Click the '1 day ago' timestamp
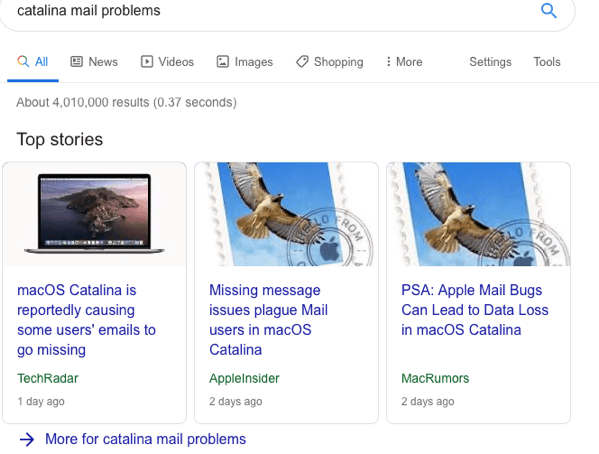The width and height of the screenshot is (599, 454). [41, 401]
